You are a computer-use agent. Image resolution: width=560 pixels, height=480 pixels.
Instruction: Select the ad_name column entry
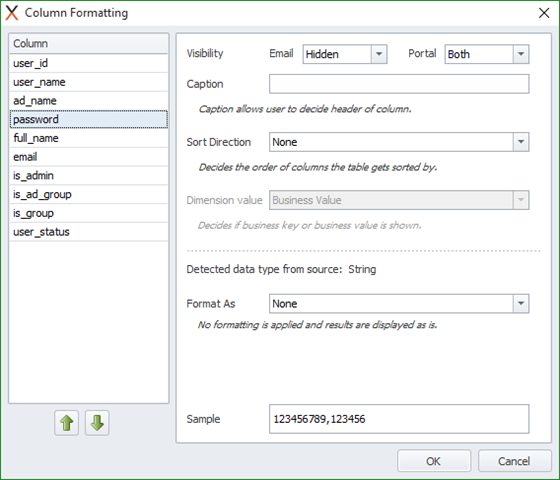tap(89, 101)
